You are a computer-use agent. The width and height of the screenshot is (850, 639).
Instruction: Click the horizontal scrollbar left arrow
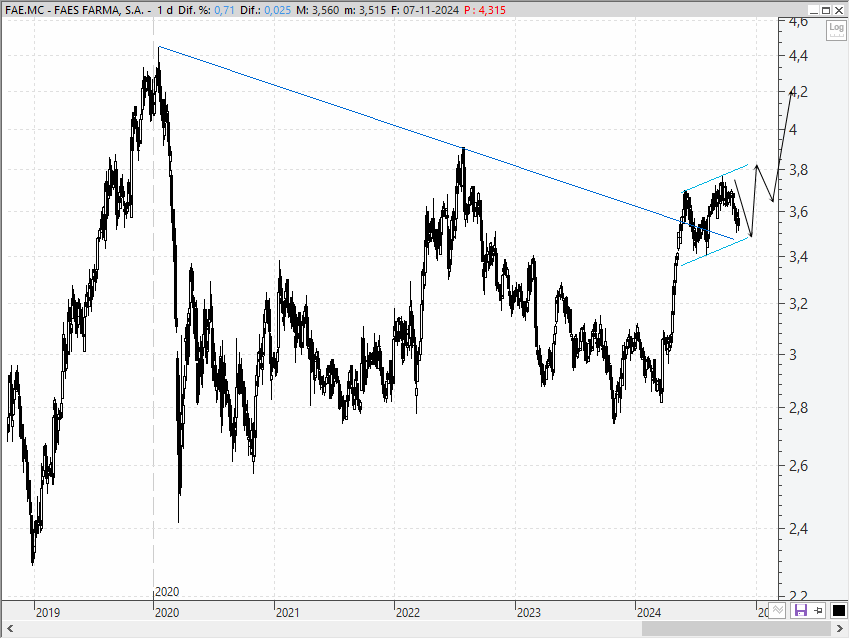tap(9, 629)
